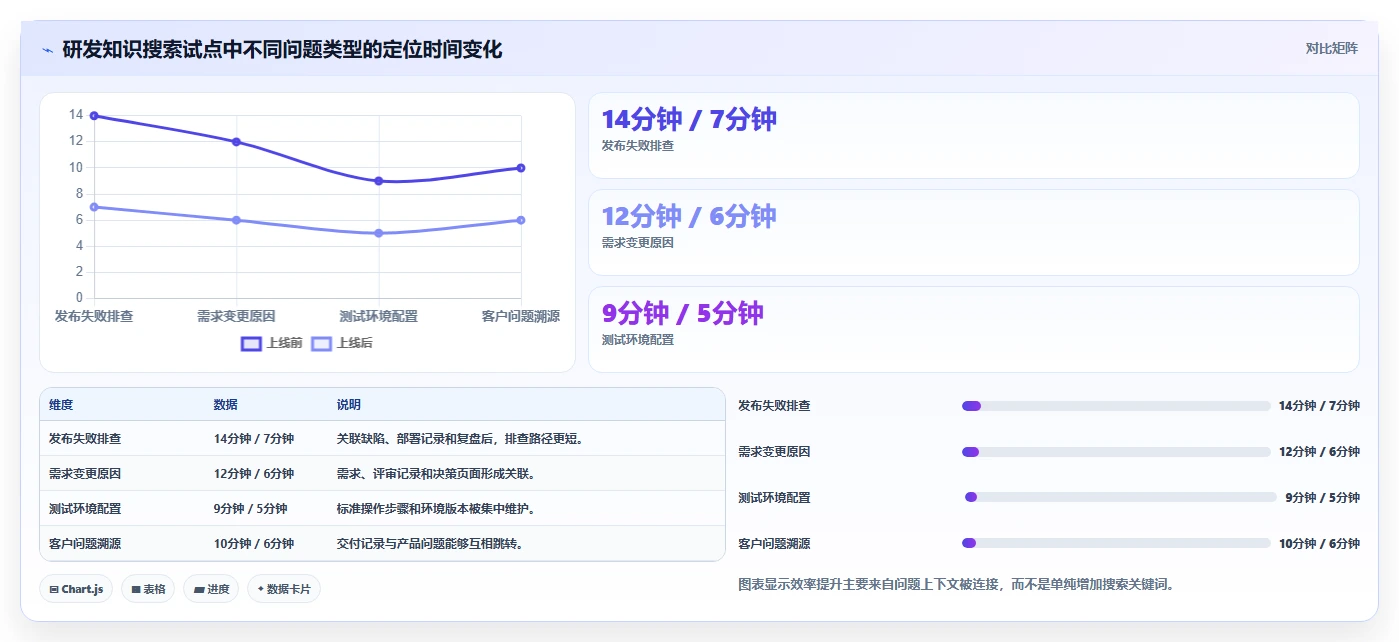1399x642 pixels.
Task: Open the 14分钟 / 7分钟 data card
Action: 974,136
